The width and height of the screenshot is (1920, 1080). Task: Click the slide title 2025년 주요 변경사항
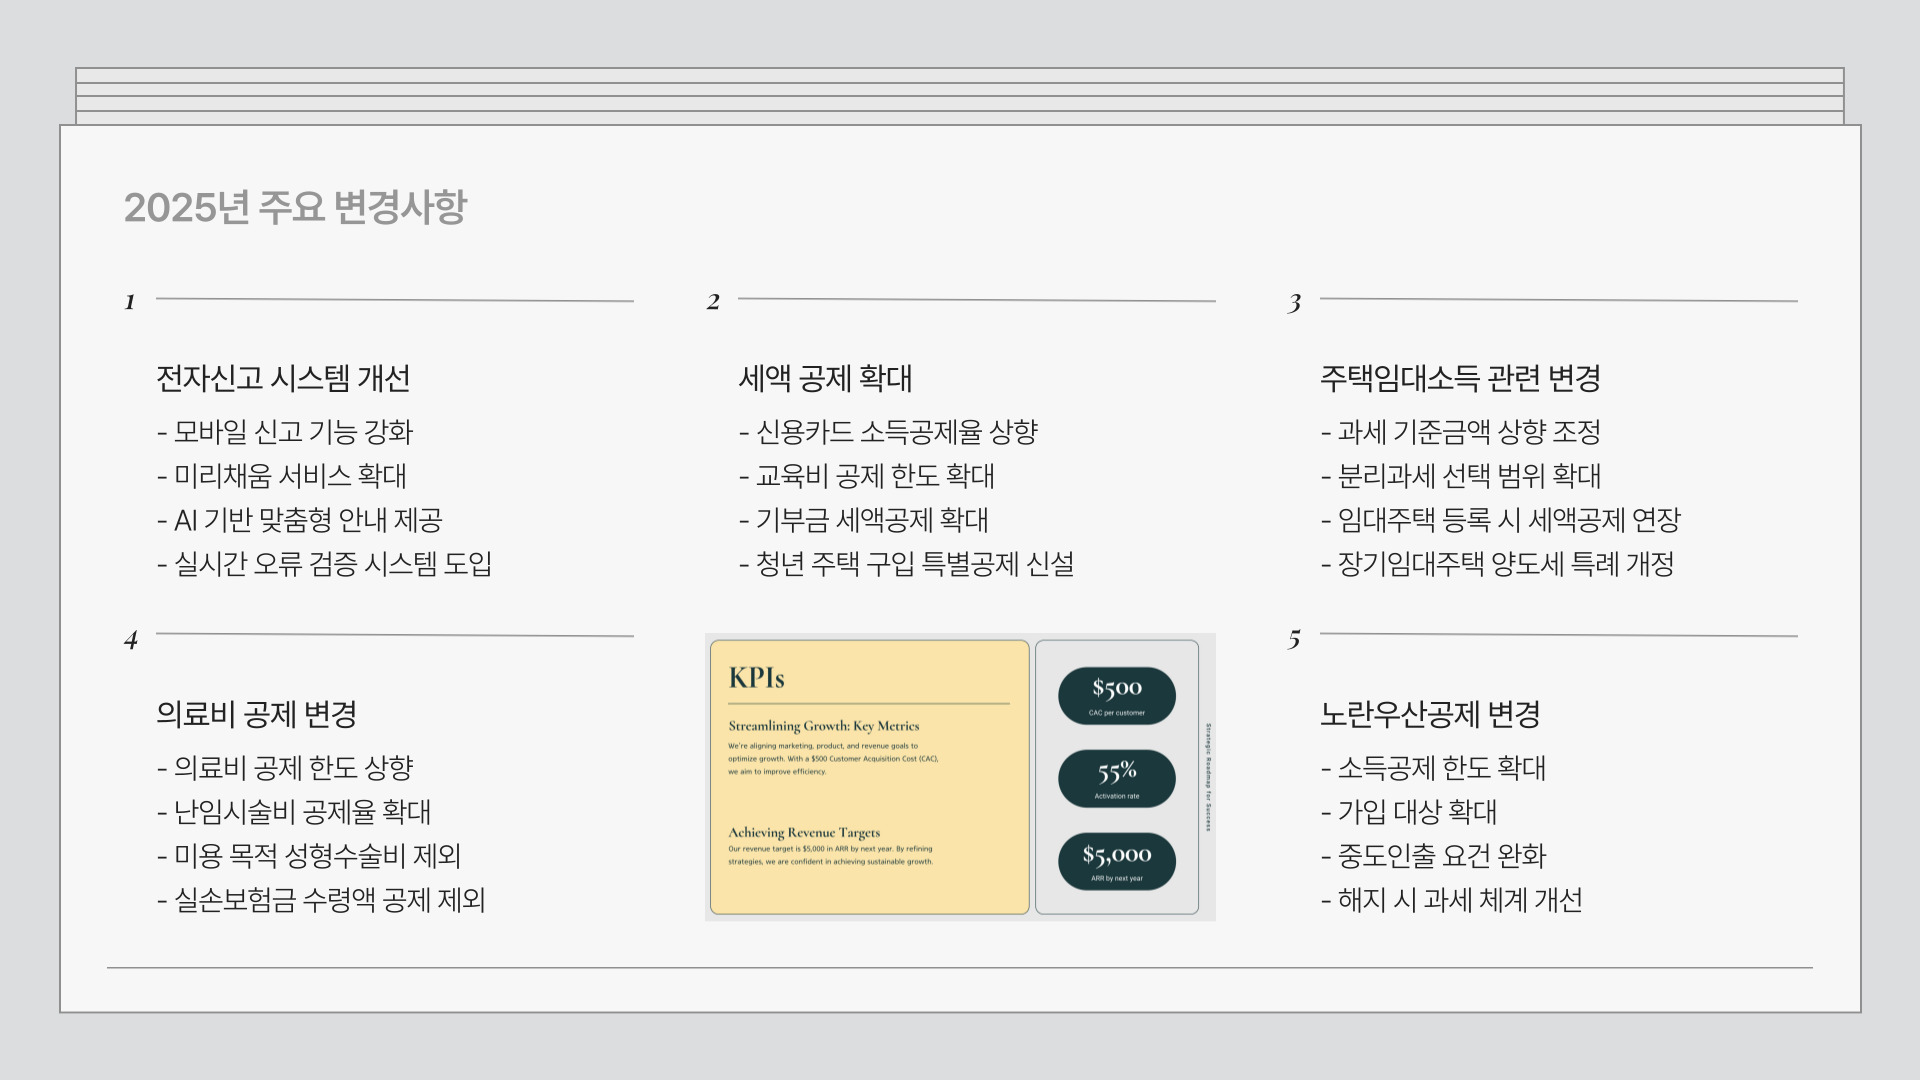[x=295, y=207]
